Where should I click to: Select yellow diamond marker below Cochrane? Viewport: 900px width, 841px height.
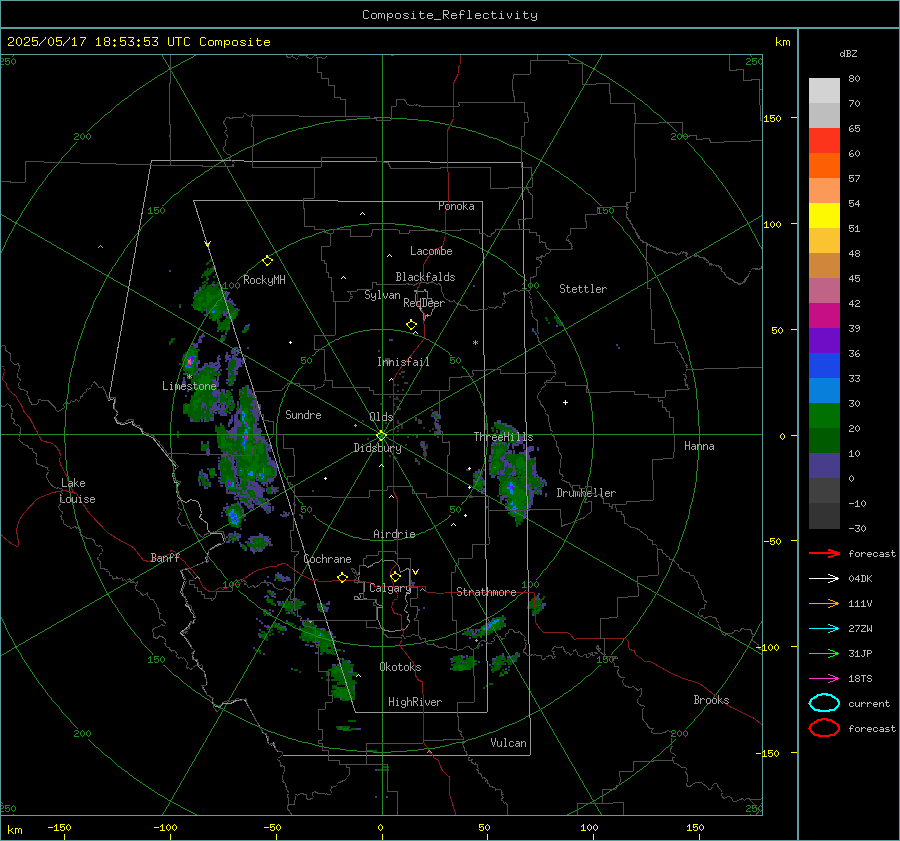click(x=343, y=577)
